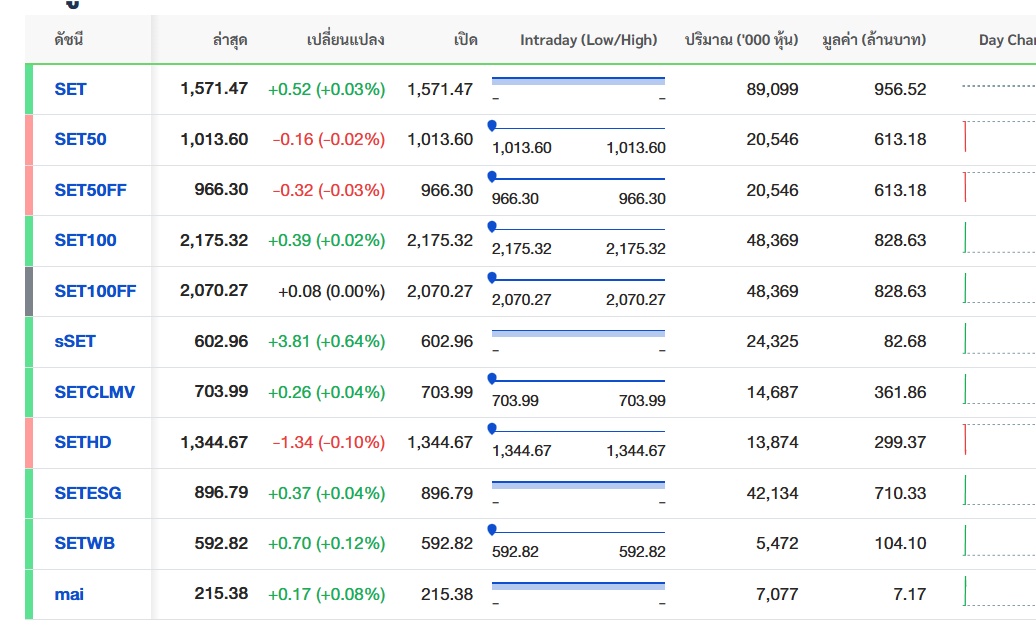
Task: Click the mai day chart thumbnail
Action: pos(999,591)
